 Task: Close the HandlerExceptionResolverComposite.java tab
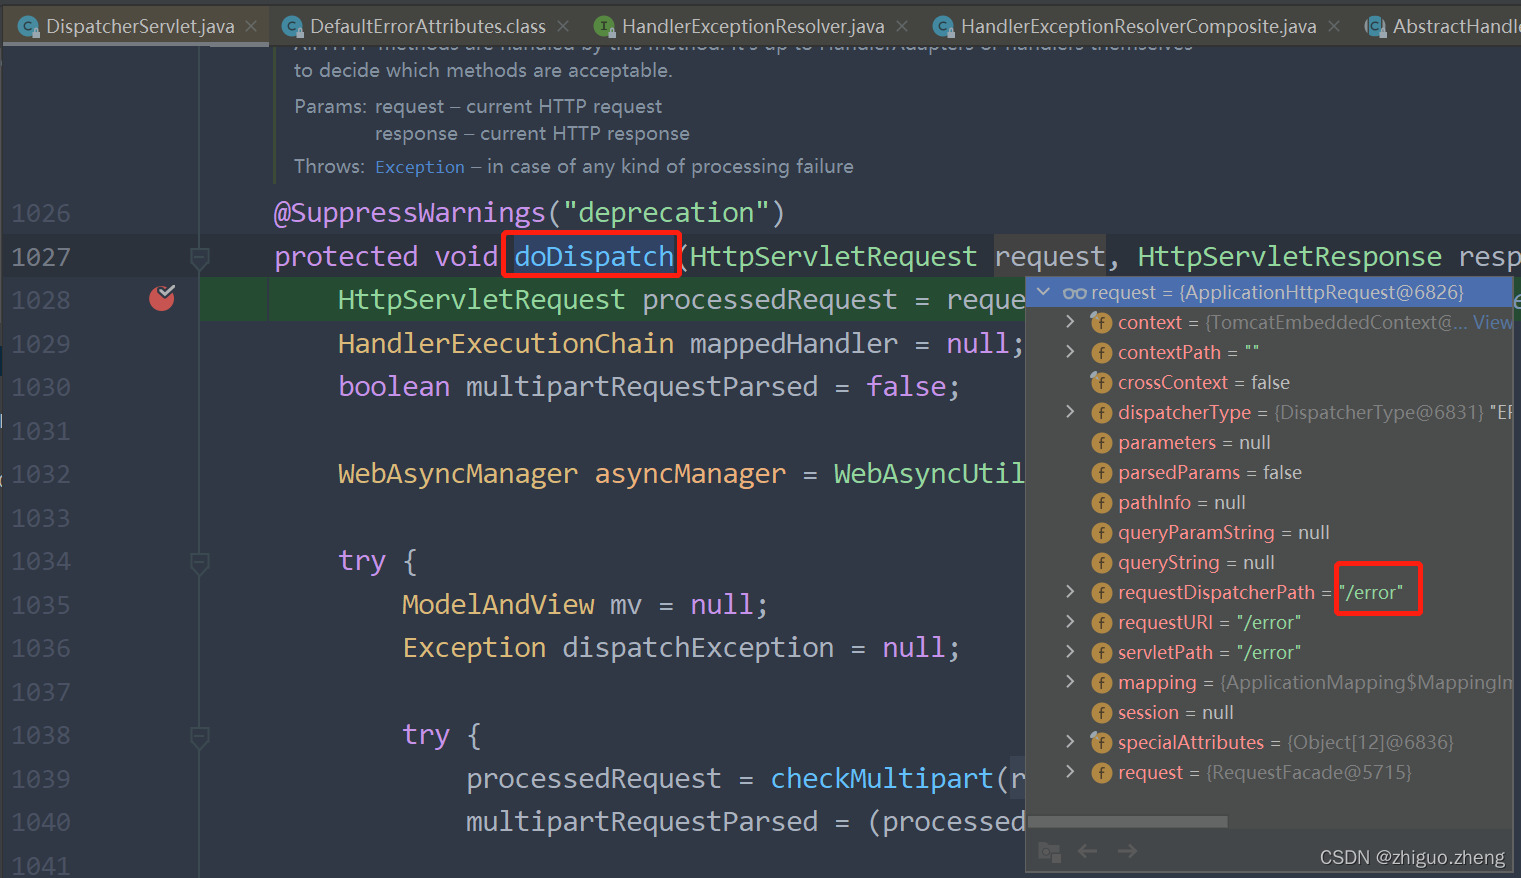tap(1334, 26)
